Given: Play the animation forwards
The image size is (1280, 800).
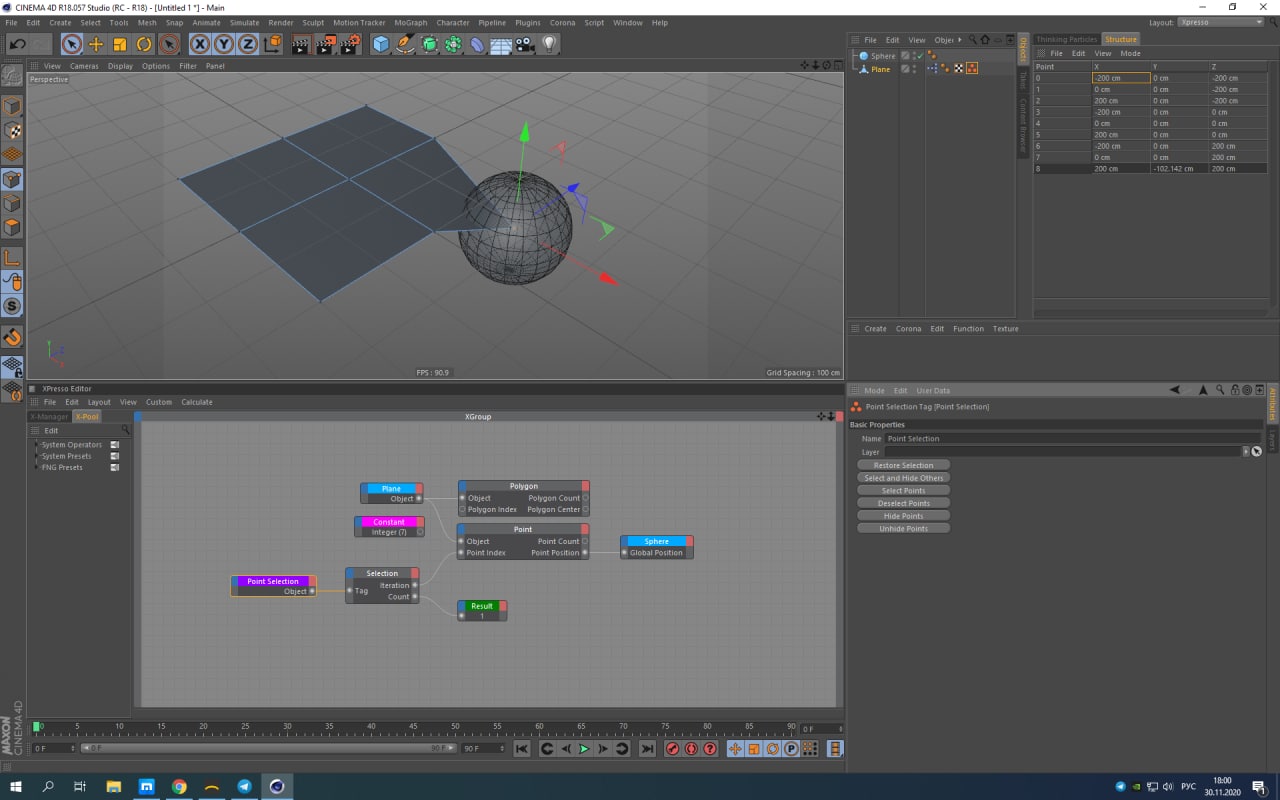Looking at the screenshot, I should [x=584, y=749].
